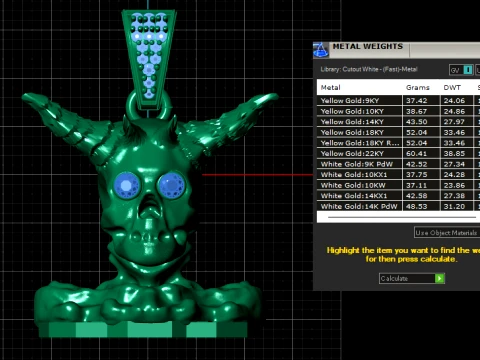Click the 27.38 DWT cell
This screenshot has width=480, height=360.
457,196
